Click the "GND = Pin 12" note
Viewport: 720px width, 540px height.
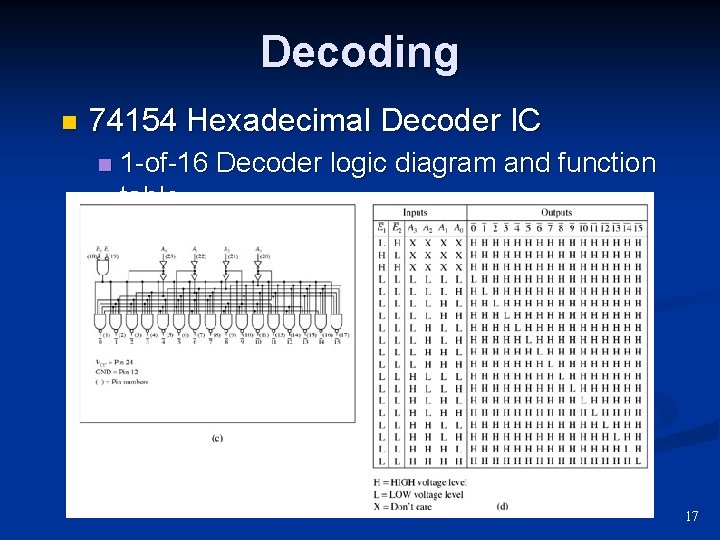pyautogui.click(x=117, y=372)
